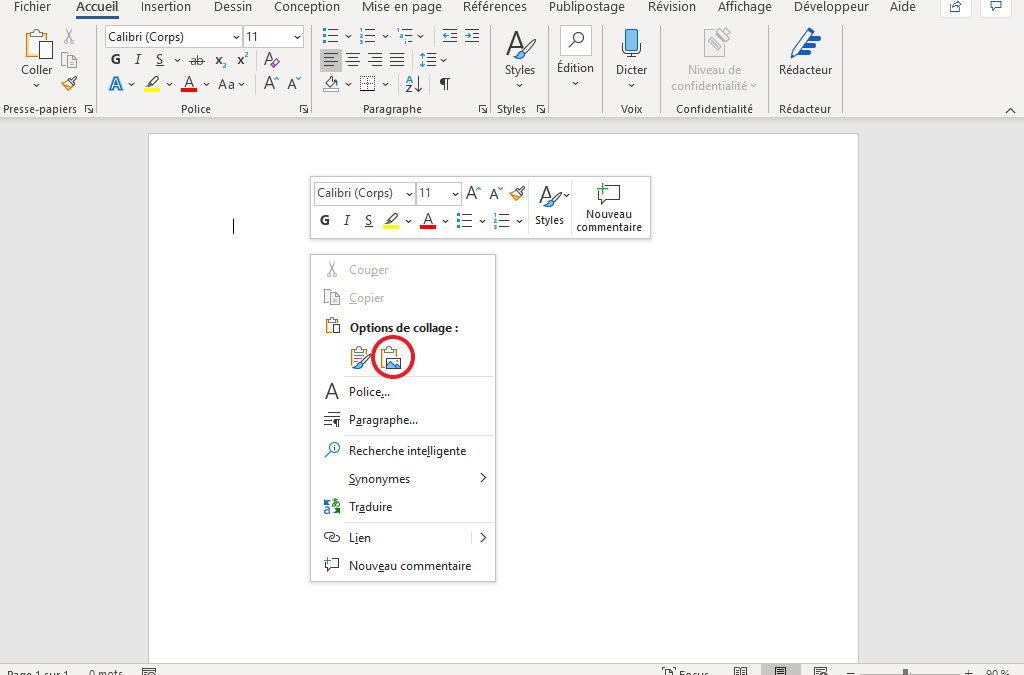The height and width of the screenshot is (675, 1024).
Task: Toggle strikethrough formatting in the ribbon
Action: [x=196, y=60]
